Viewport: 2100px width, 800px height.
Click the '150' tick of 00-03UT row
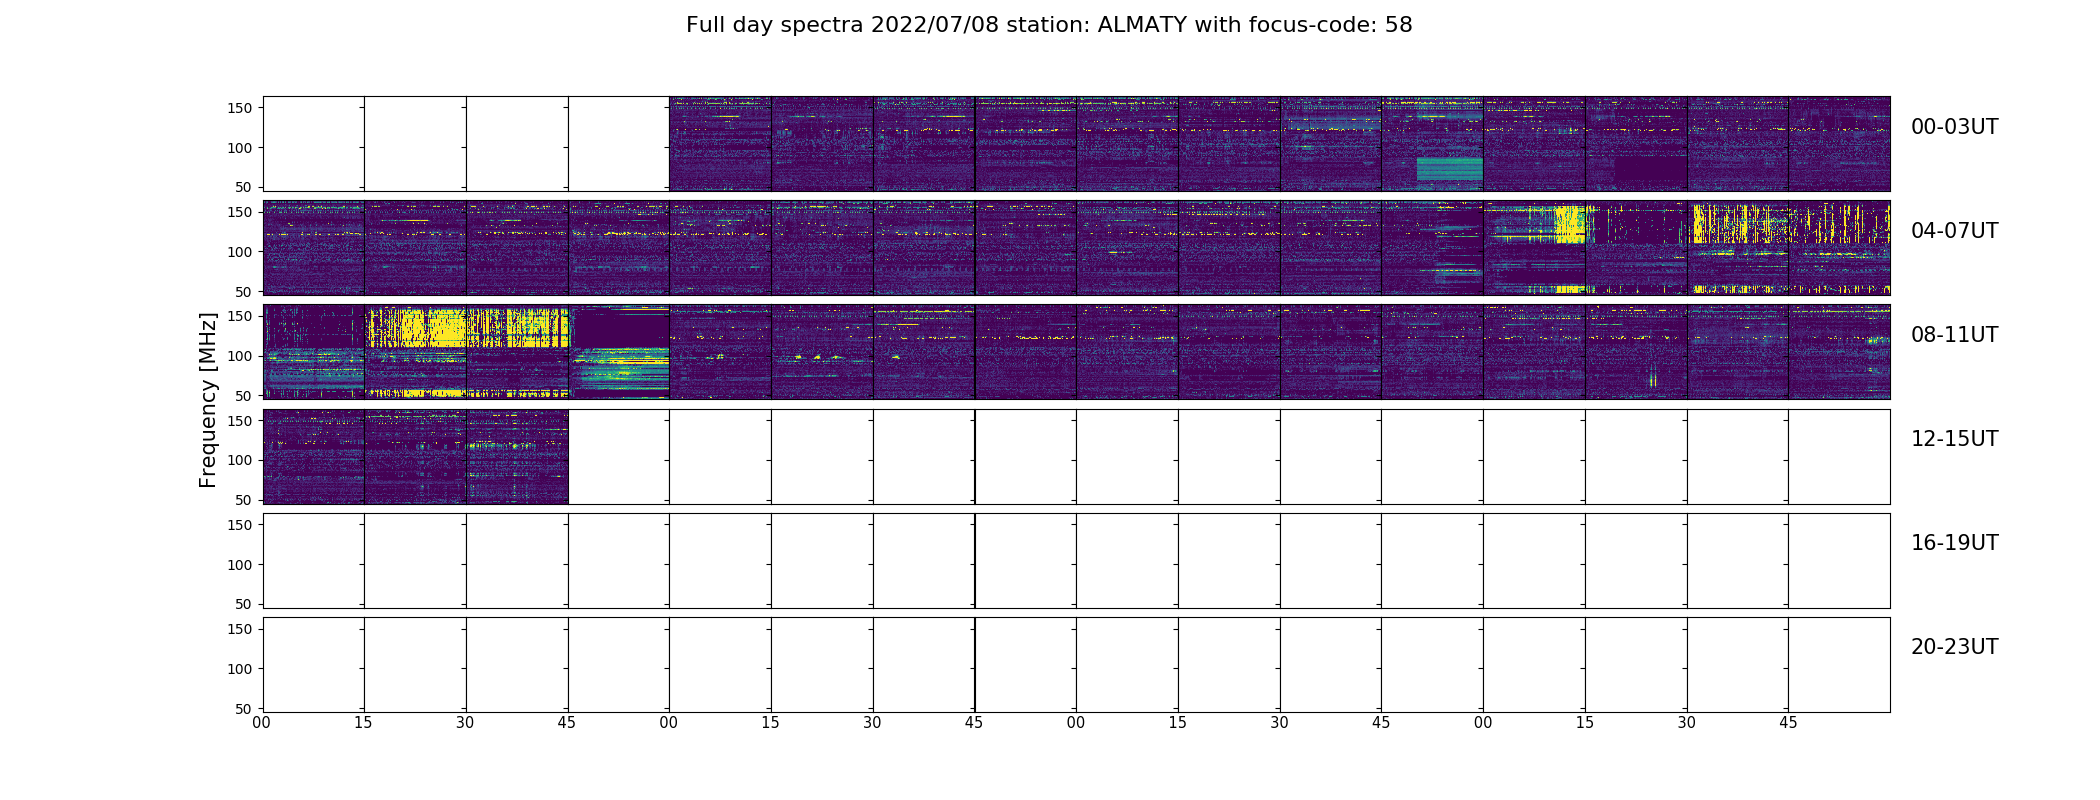click(x=240, y=108)
